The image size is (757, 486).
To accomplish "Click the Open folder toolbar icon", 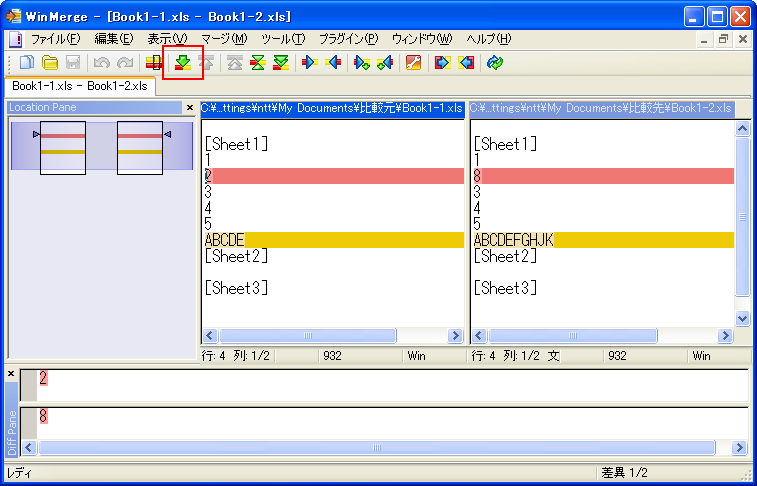I will [50, 63].
